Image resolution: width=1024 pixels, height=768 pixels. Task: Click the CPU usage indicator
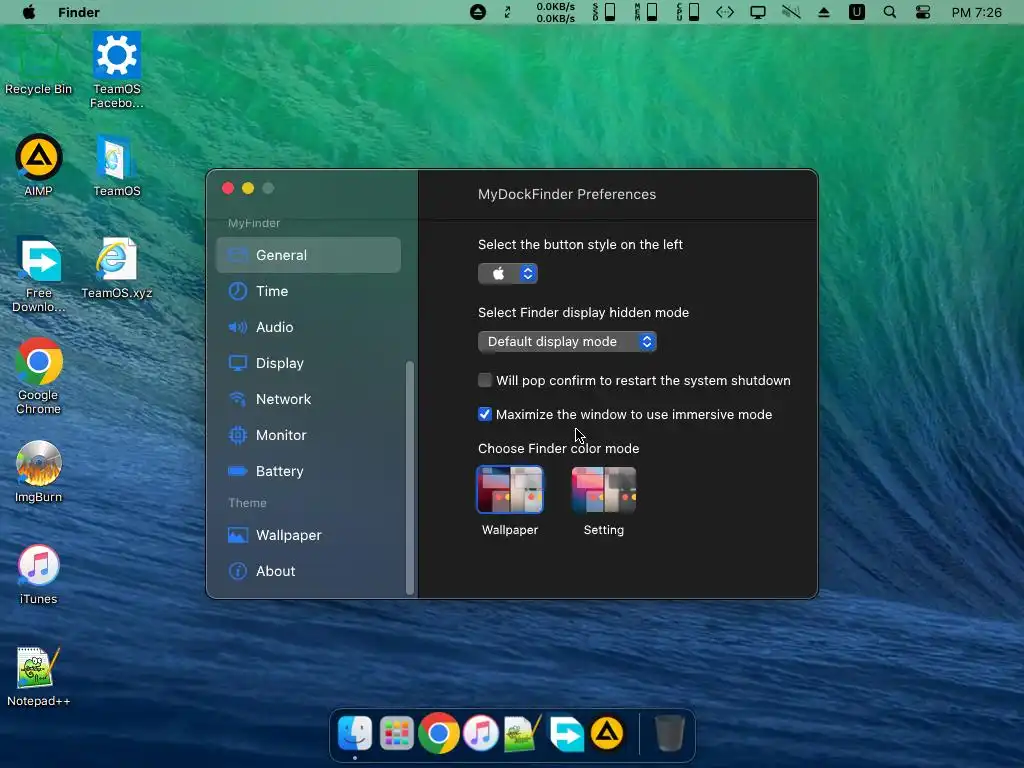tap(688, 12)
